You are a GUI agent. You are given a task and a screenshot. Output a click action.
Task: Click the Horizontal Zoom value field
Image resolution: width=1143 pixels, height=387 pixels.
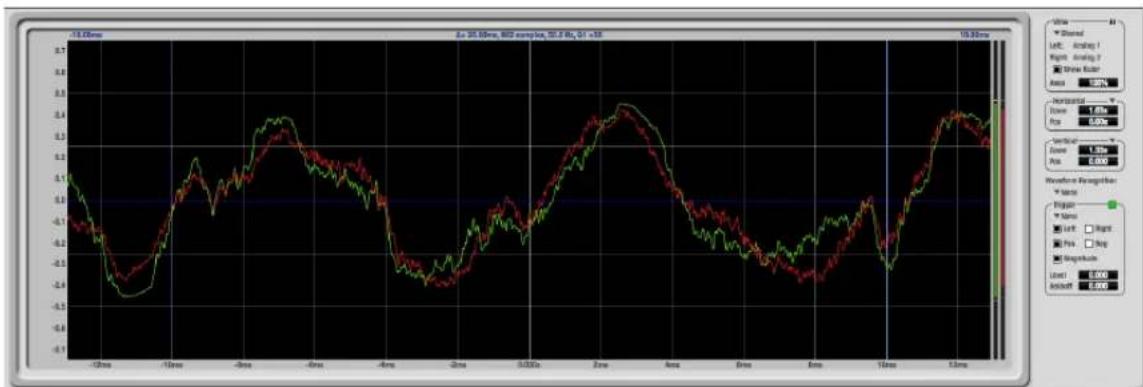(x=1097, y=111)
